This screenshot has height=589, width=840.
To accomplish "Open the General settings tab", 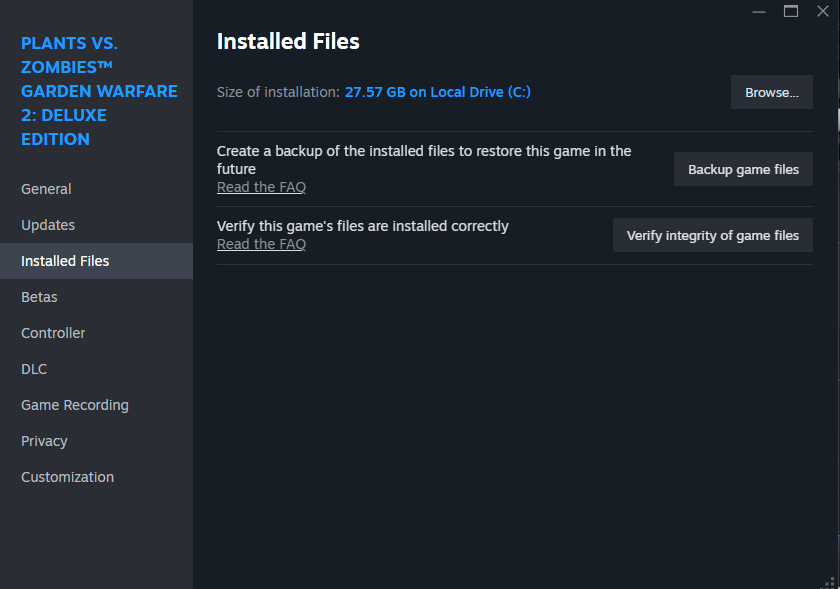I will click(46, 189).
